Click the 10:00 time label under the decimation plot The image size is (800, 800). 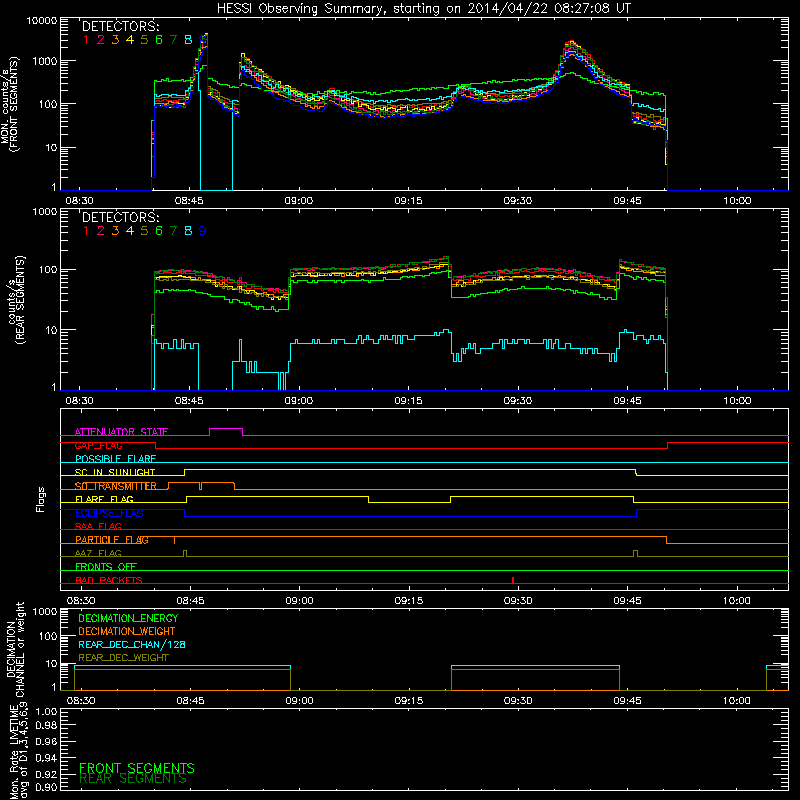click(737, 701)
